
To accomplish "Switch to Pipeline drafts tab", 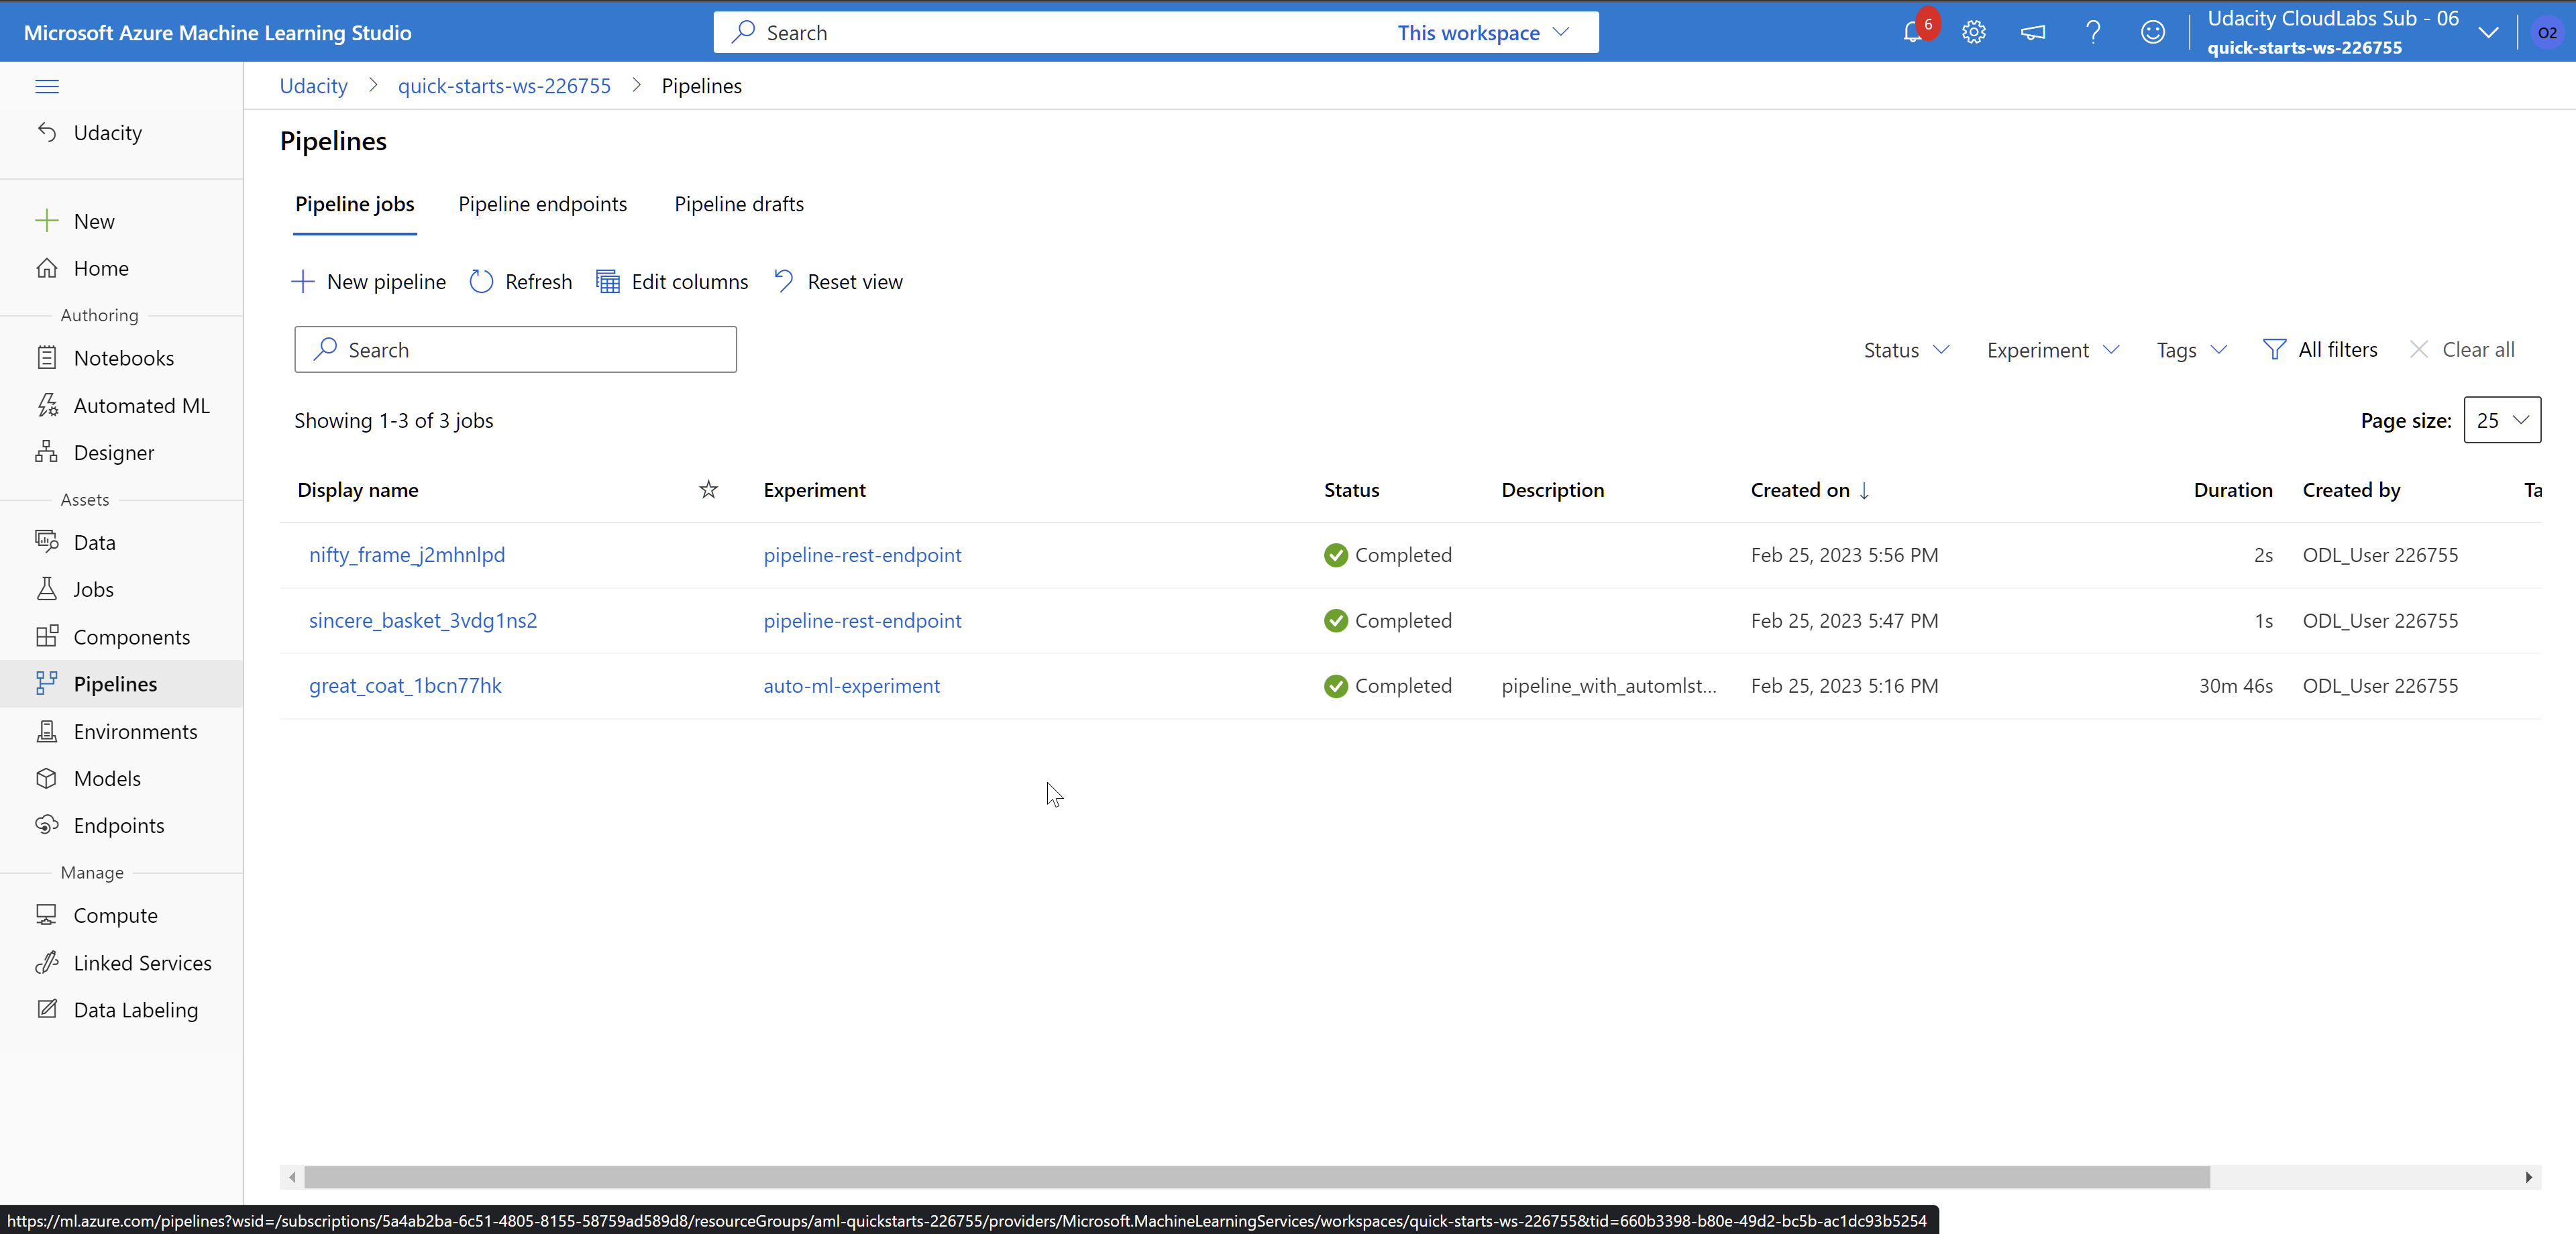I will [738, 204].
